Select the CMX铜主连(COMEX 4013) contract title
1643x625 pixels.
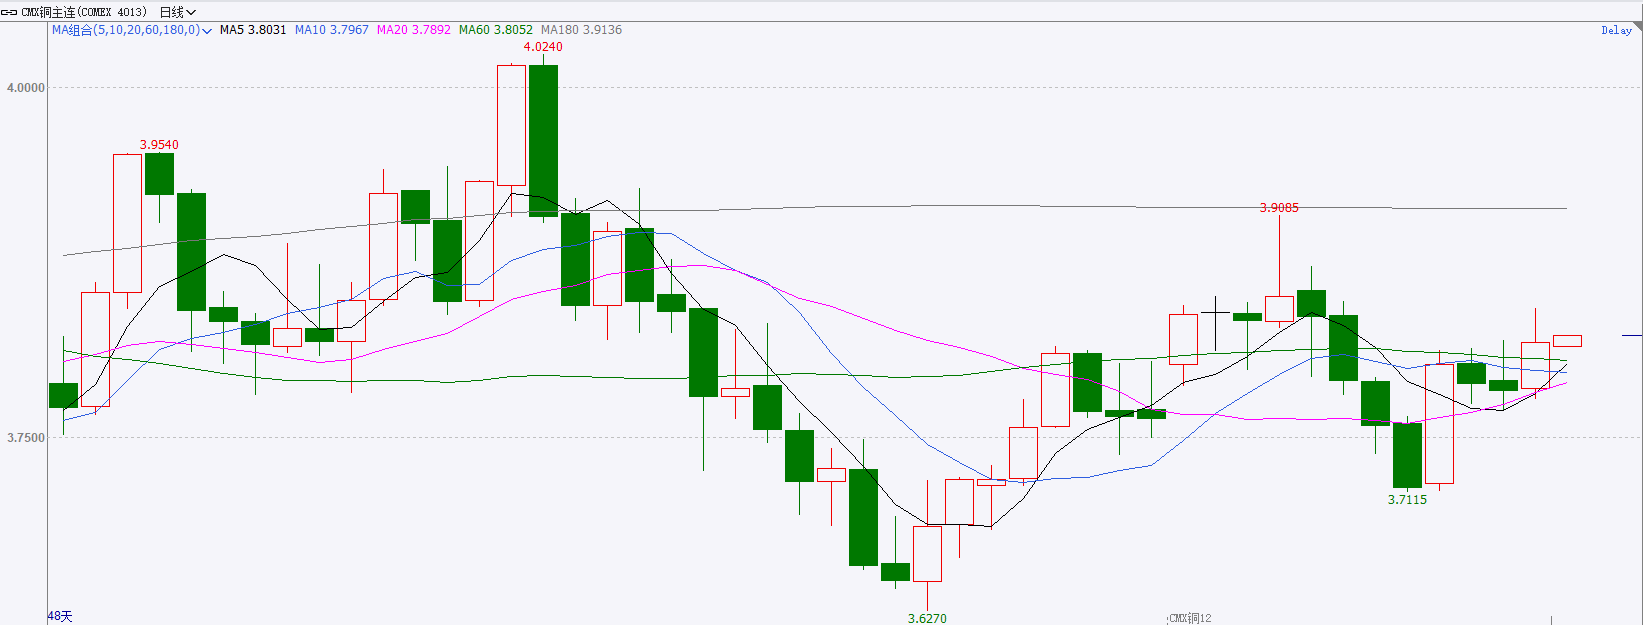tap(84, 12)
